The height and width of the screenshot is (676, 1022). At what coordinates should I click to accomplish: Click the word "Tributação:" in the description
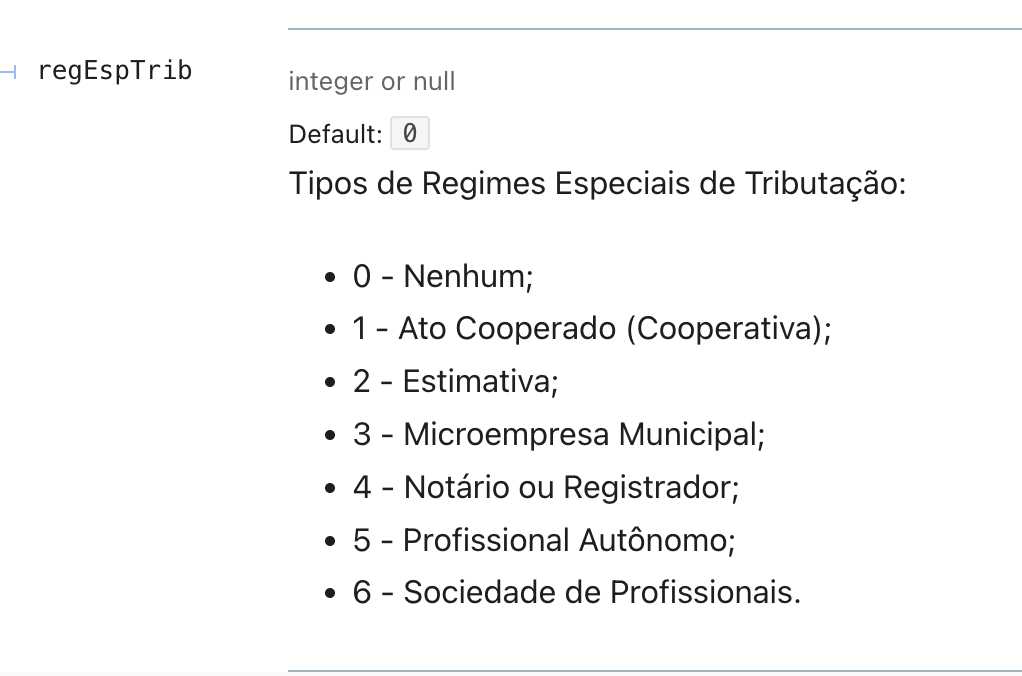pos(825,183)
